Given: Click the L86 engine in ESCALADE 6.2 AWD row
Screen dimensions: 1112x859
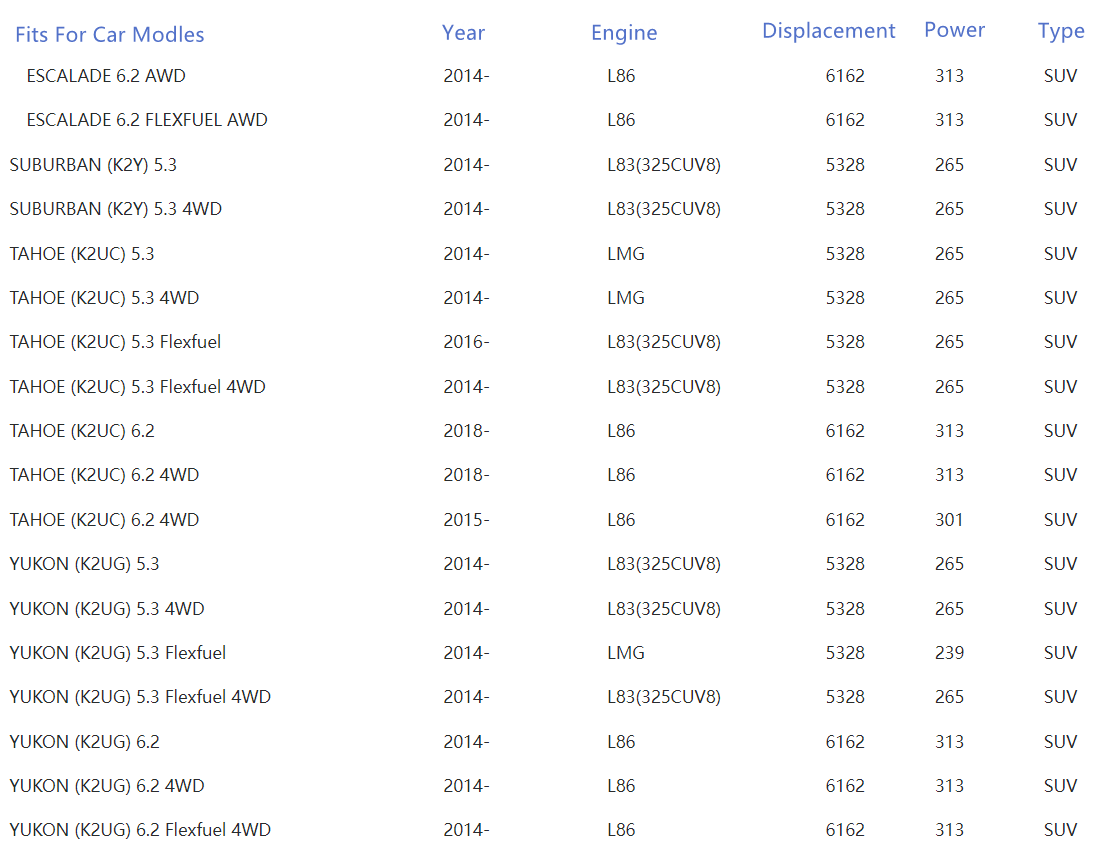Looking at the screenshot, I should pyautogui.click(x=621, y=76).
